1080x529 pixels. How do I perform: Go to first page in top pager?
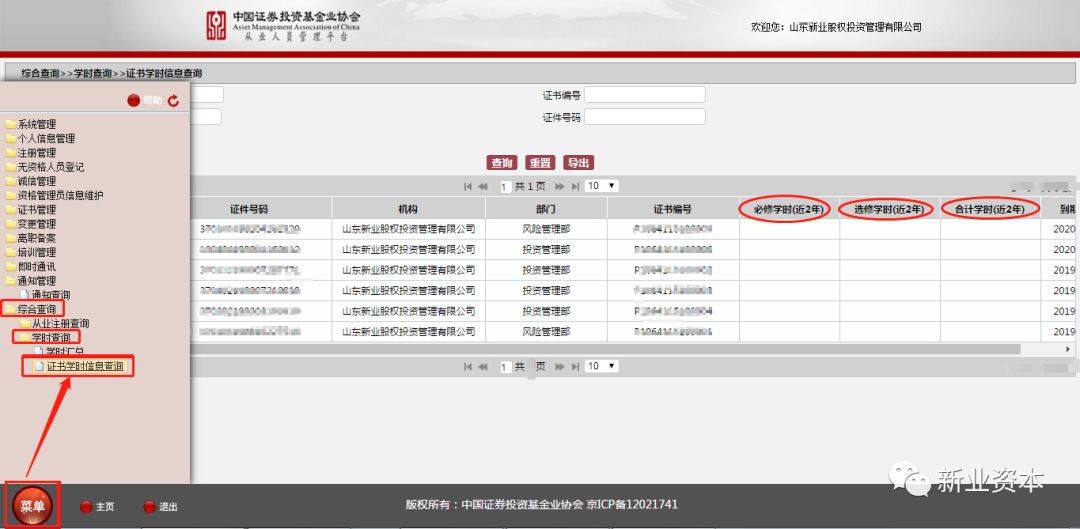pyautogui.click(x=468, y=186)
